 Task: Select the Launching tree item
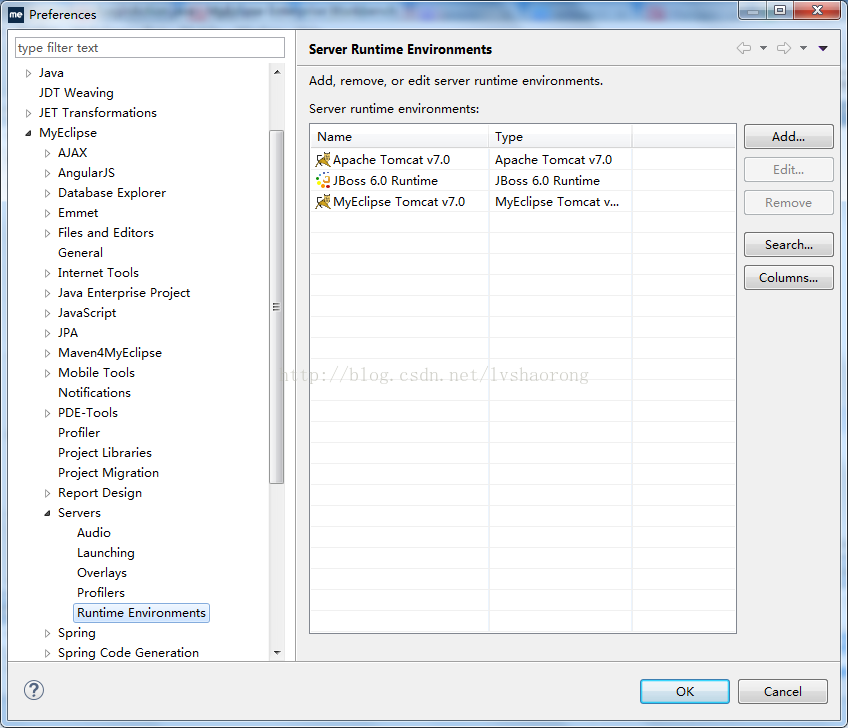105,553
